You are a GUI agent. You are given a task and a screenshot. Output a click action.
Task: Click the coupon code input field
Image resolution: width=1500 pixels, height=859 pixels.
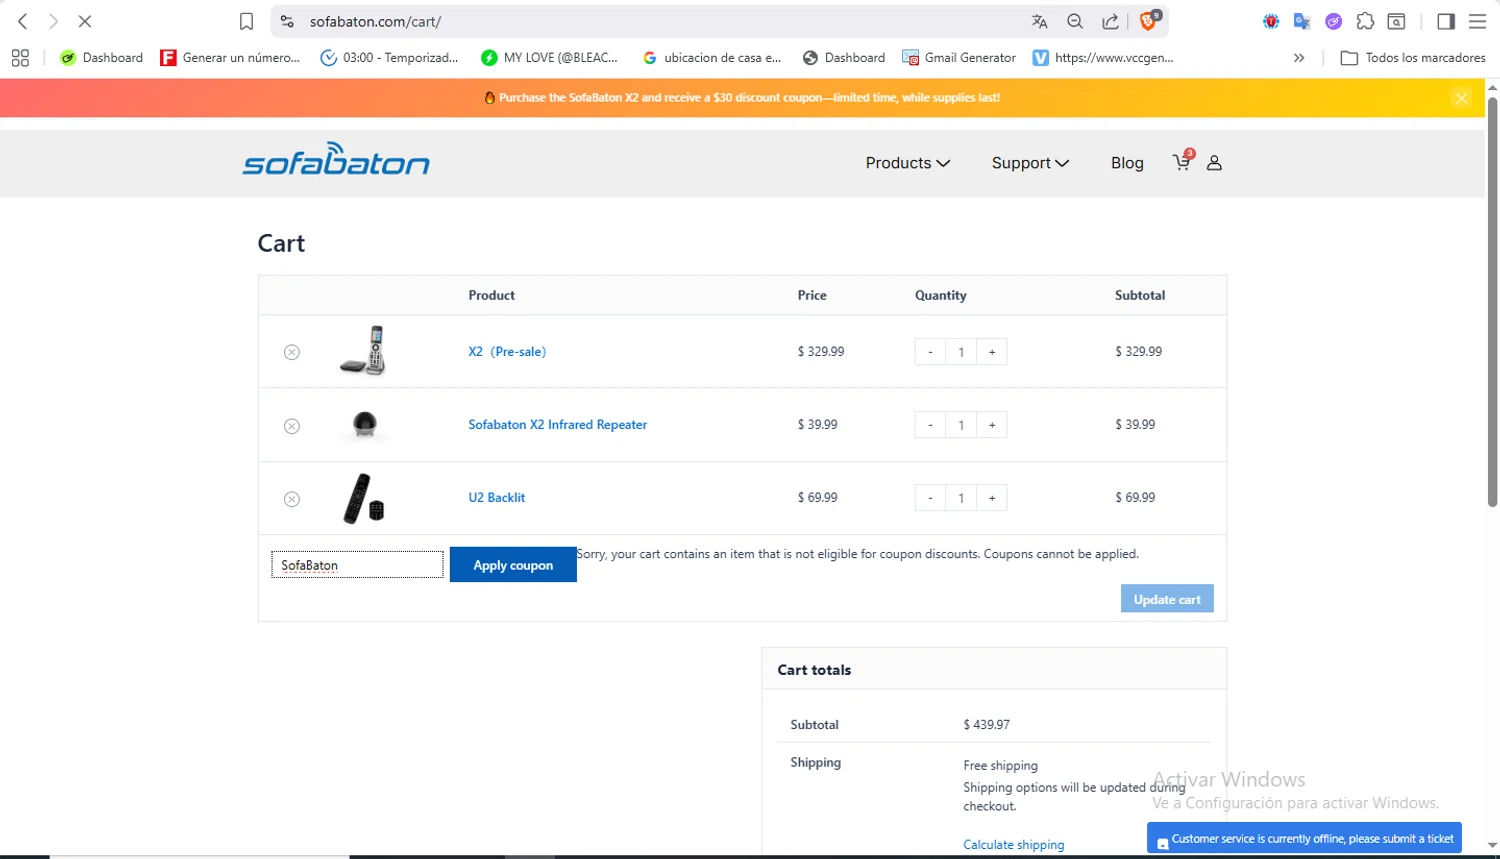click(357, 565)
